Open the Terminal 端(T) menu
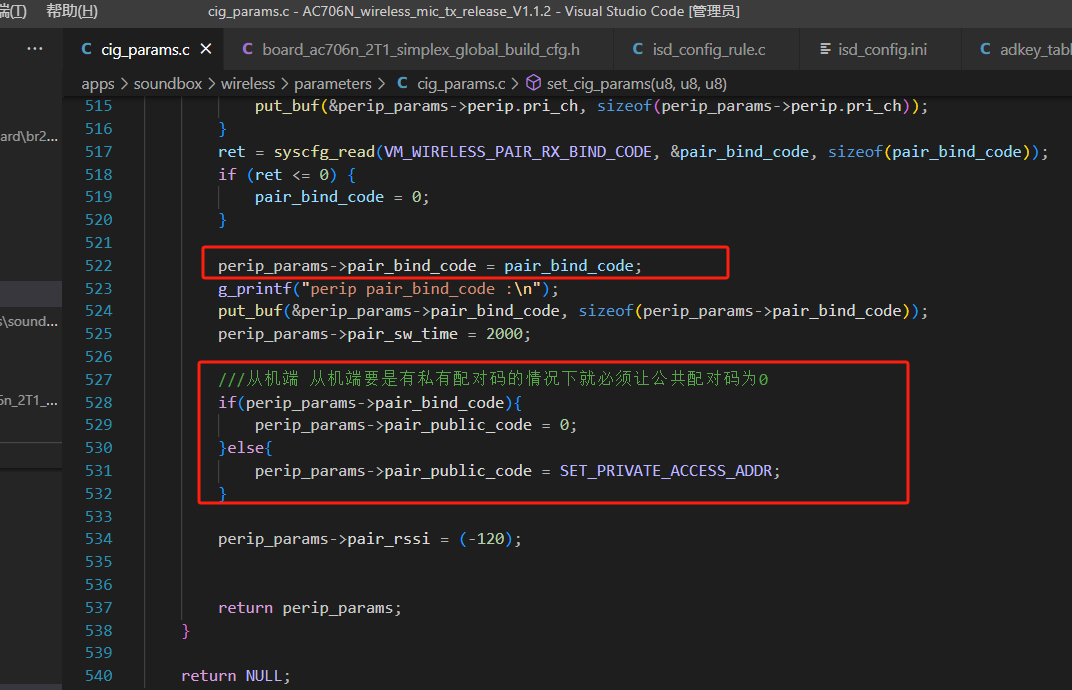1072x690 pixels. (14, 11)
